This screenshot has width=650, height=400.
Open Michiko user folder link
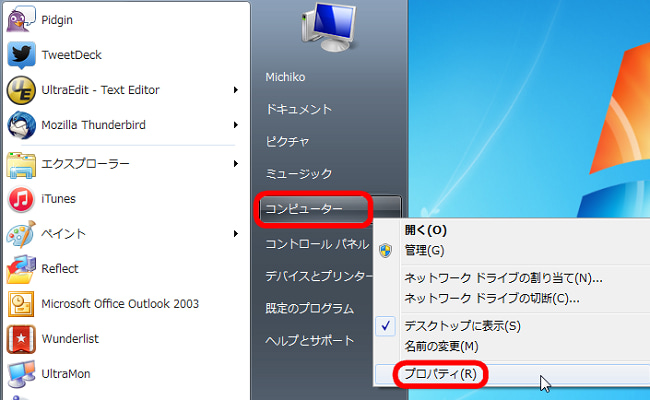pos(285,77)
